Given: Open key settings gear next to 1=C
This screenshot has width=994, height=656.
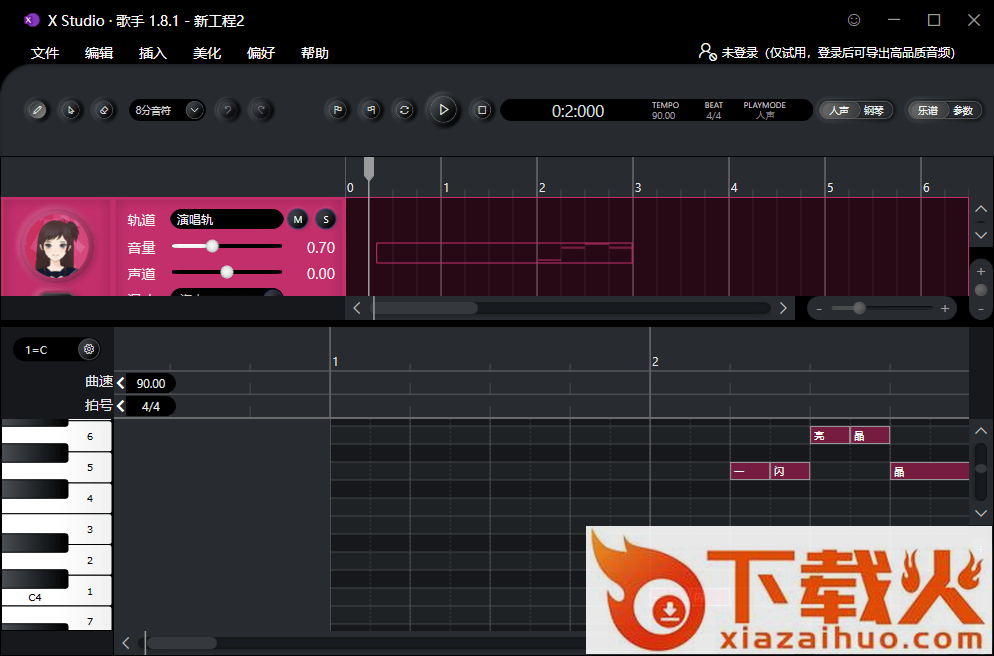Looking at the screenshot, I should click(89, 349).
